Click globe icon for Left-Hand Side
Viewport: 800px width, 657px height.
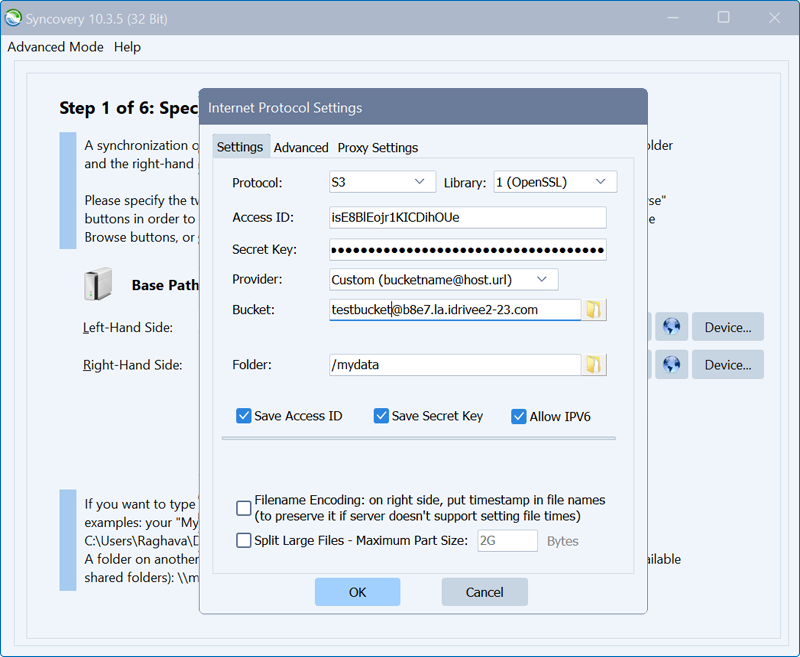click(671, 327)
